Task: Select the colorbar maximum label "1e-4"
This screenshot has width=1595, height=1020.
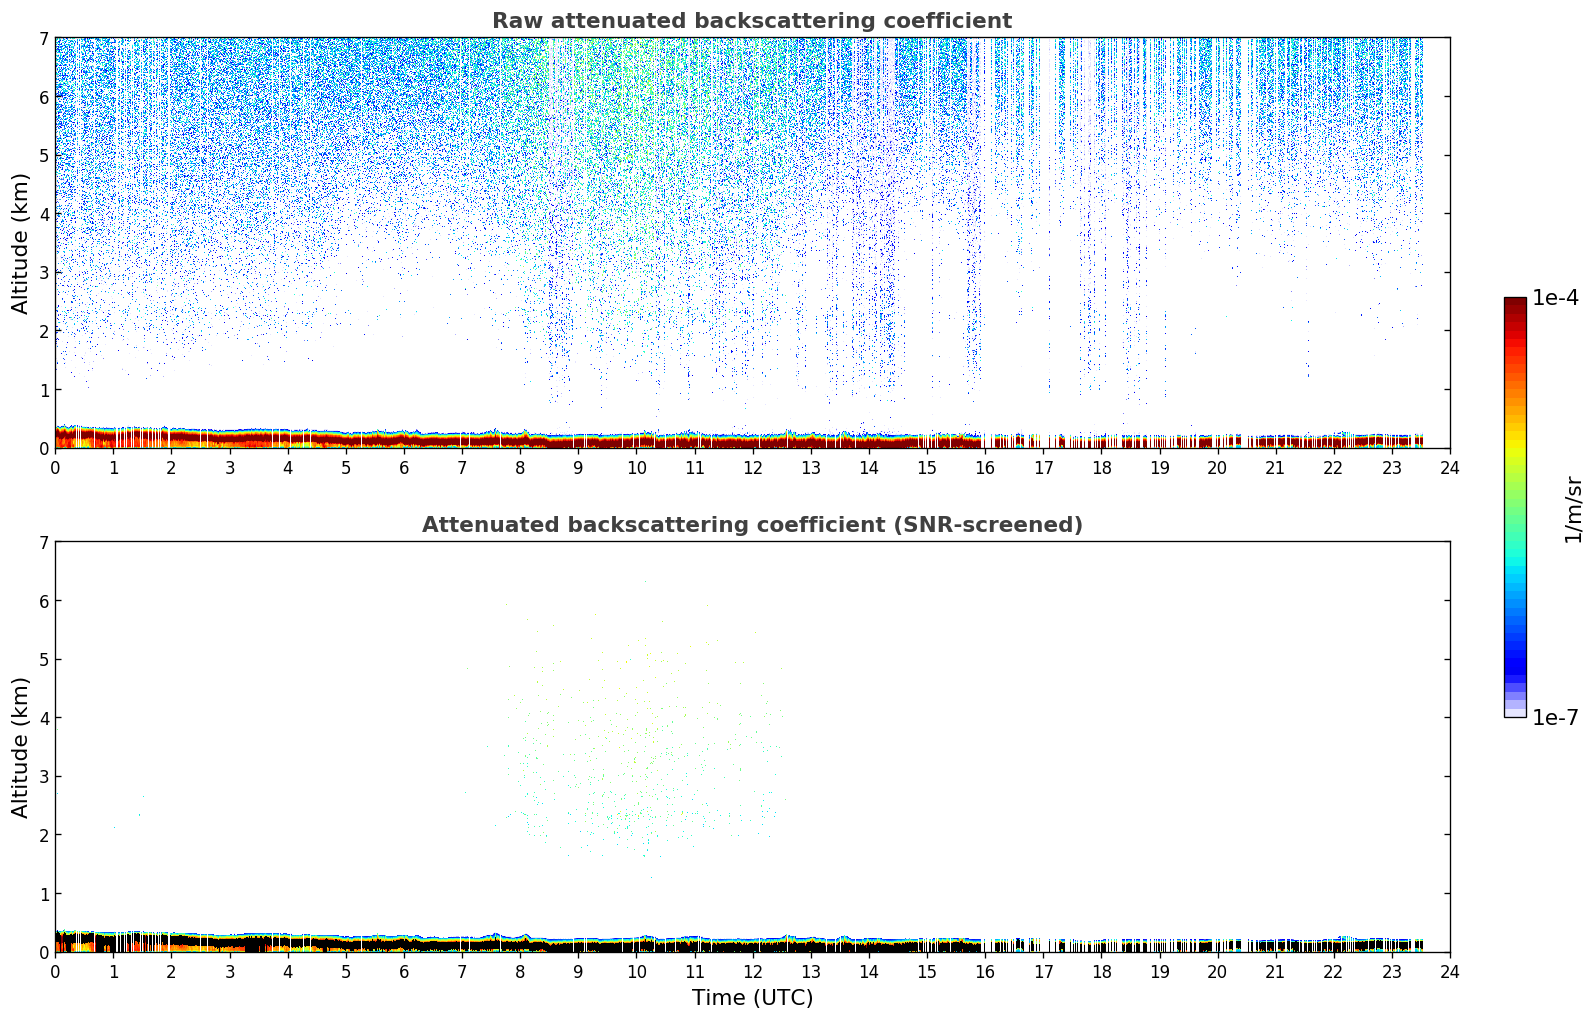Action: click(x=1556, y=298)
